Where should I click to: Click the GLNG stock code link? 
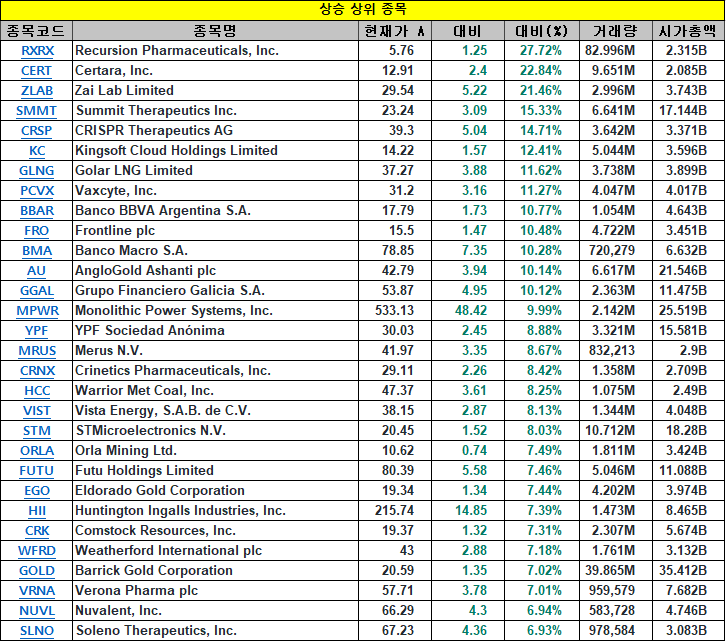pos(37,170)
